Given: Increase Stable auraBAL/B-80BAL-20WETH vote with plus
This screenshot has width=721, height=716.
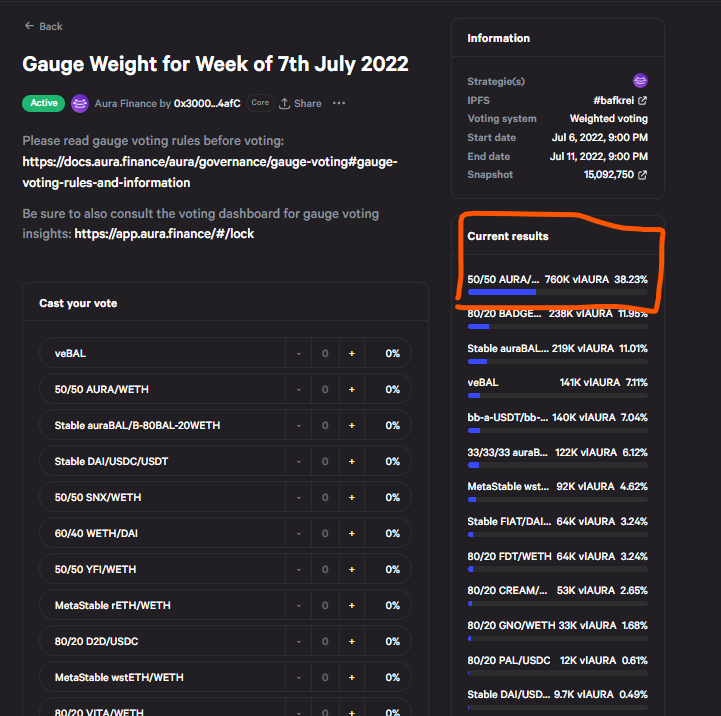Looking at the screenshot, I should pos(352,425).
